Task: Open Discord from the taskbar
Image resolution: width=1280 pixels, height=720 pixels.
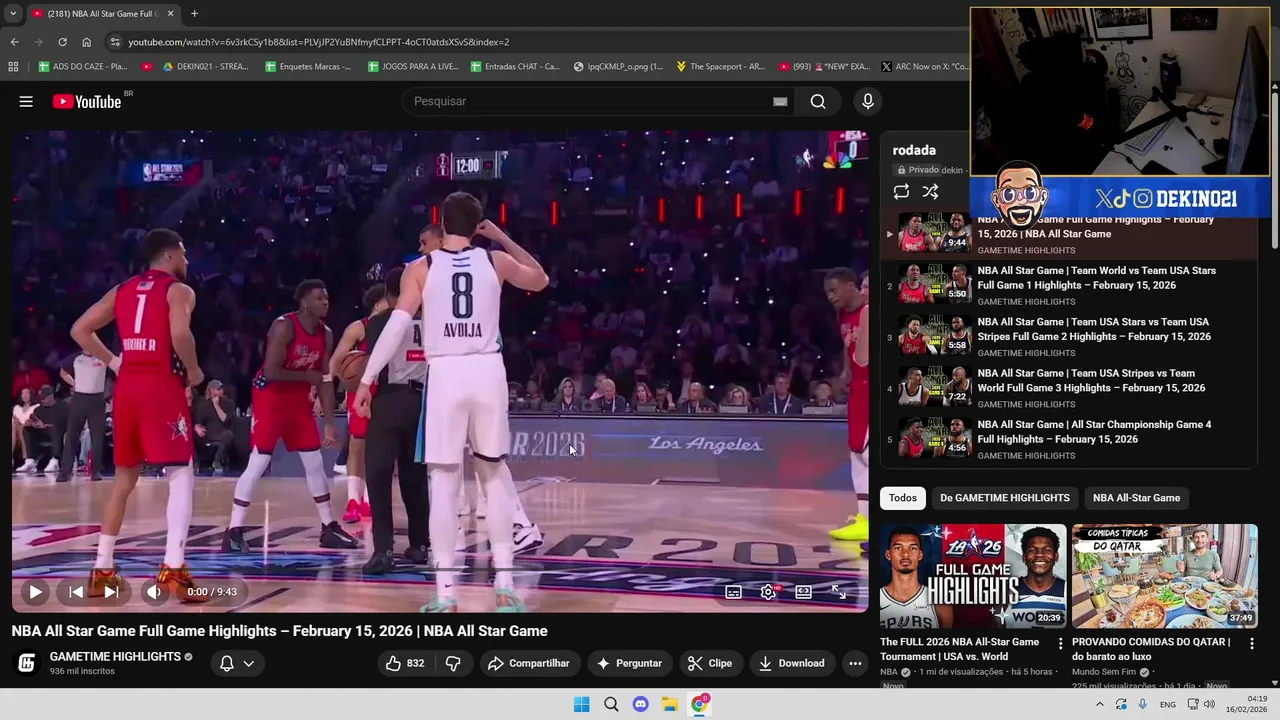Action: tap(640, 704)
